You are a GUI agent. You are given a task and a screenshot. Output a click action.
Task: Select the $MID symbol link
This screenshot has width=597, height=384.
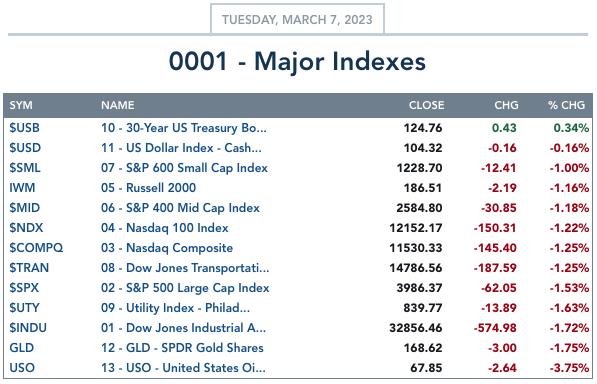click(25, 208)
